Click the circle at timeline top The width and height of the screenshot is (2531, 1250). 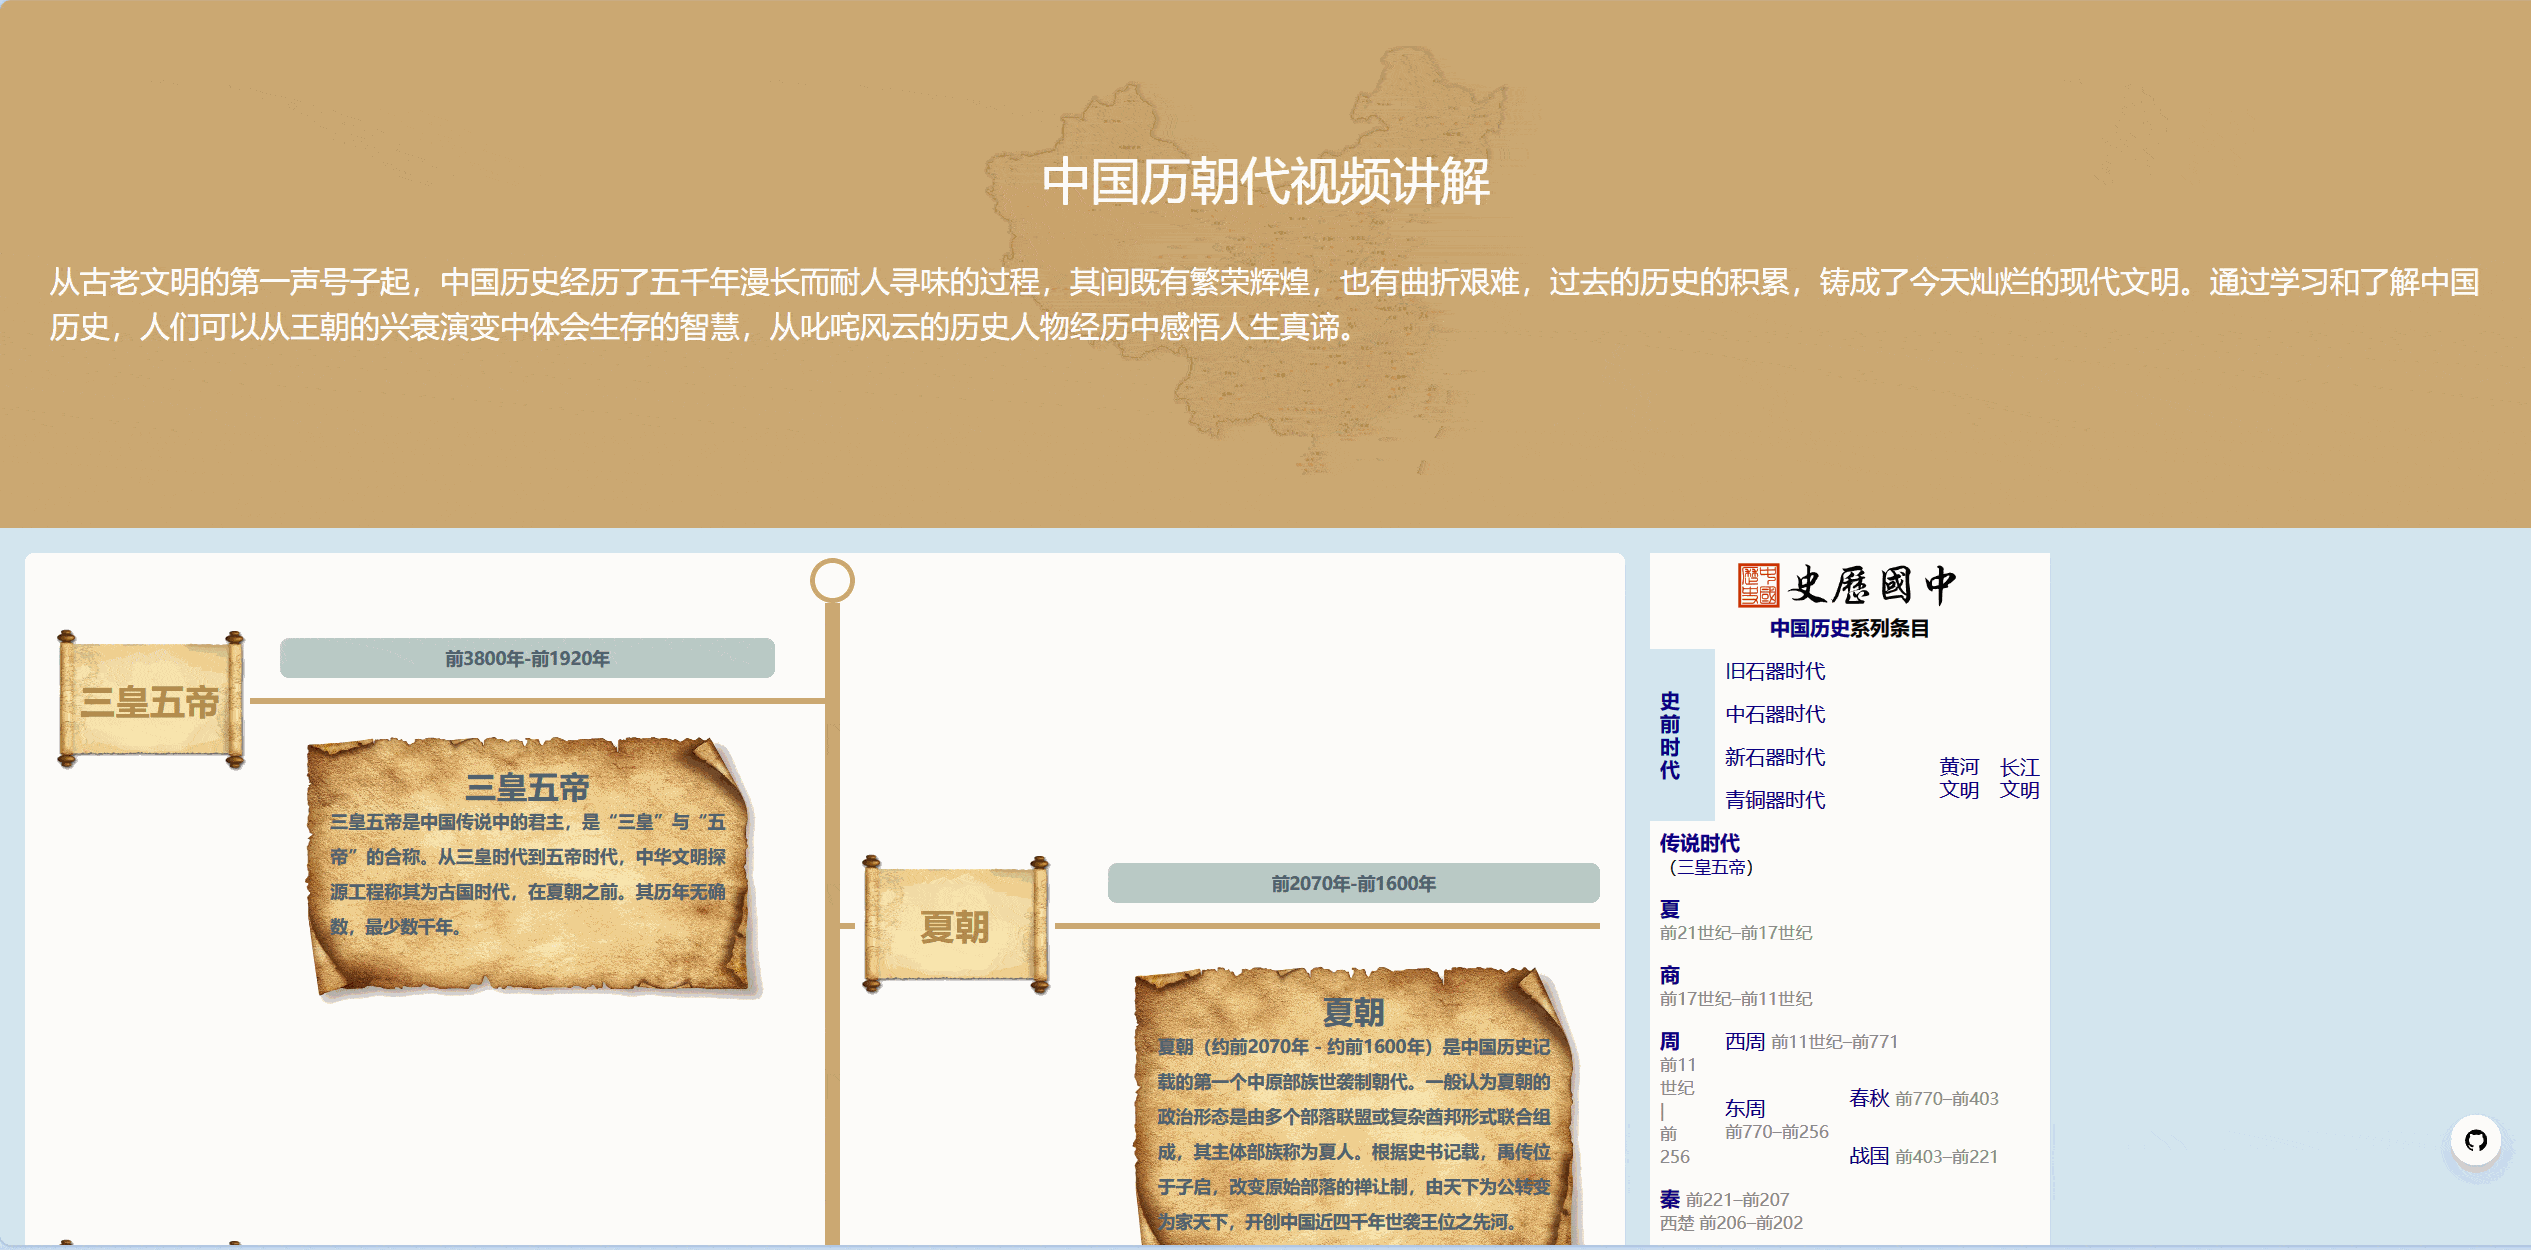click(x=832, y=580)
